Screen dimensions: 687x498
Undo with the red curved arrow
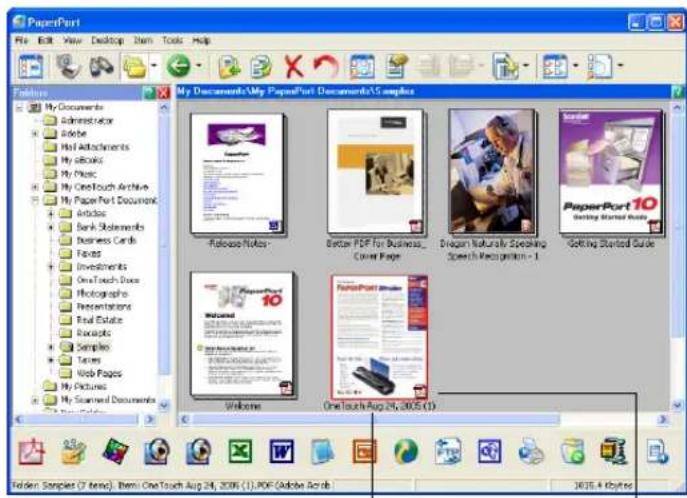(326, 67)
